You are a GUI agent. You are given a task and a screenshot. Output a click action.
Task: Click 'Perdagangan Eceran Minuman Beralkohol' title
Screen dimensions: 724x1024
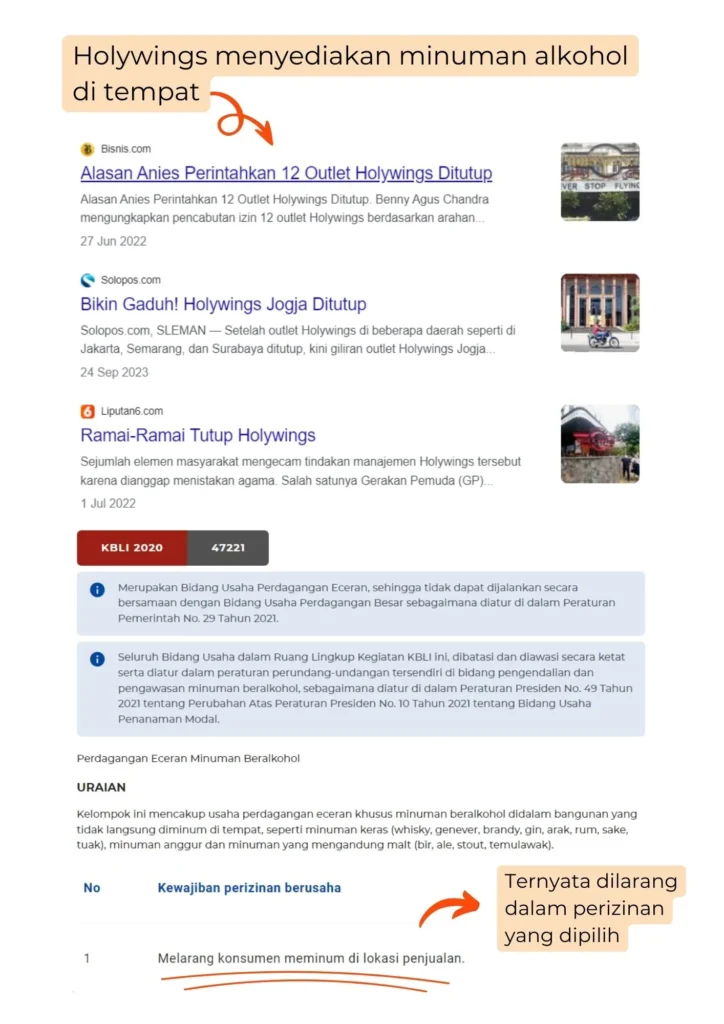coord(188,759)
